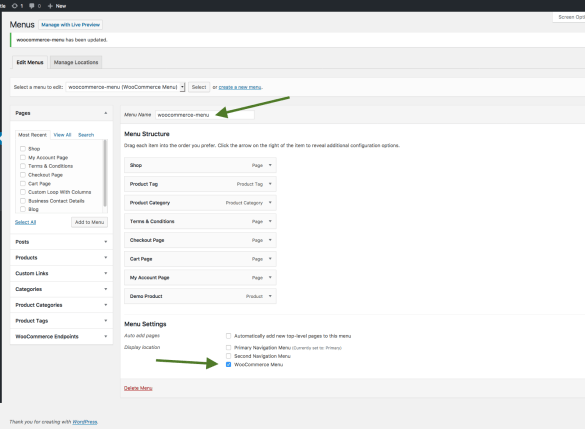
Task: Open the select a menu to edit dropdown
Action: click(125, 87)
